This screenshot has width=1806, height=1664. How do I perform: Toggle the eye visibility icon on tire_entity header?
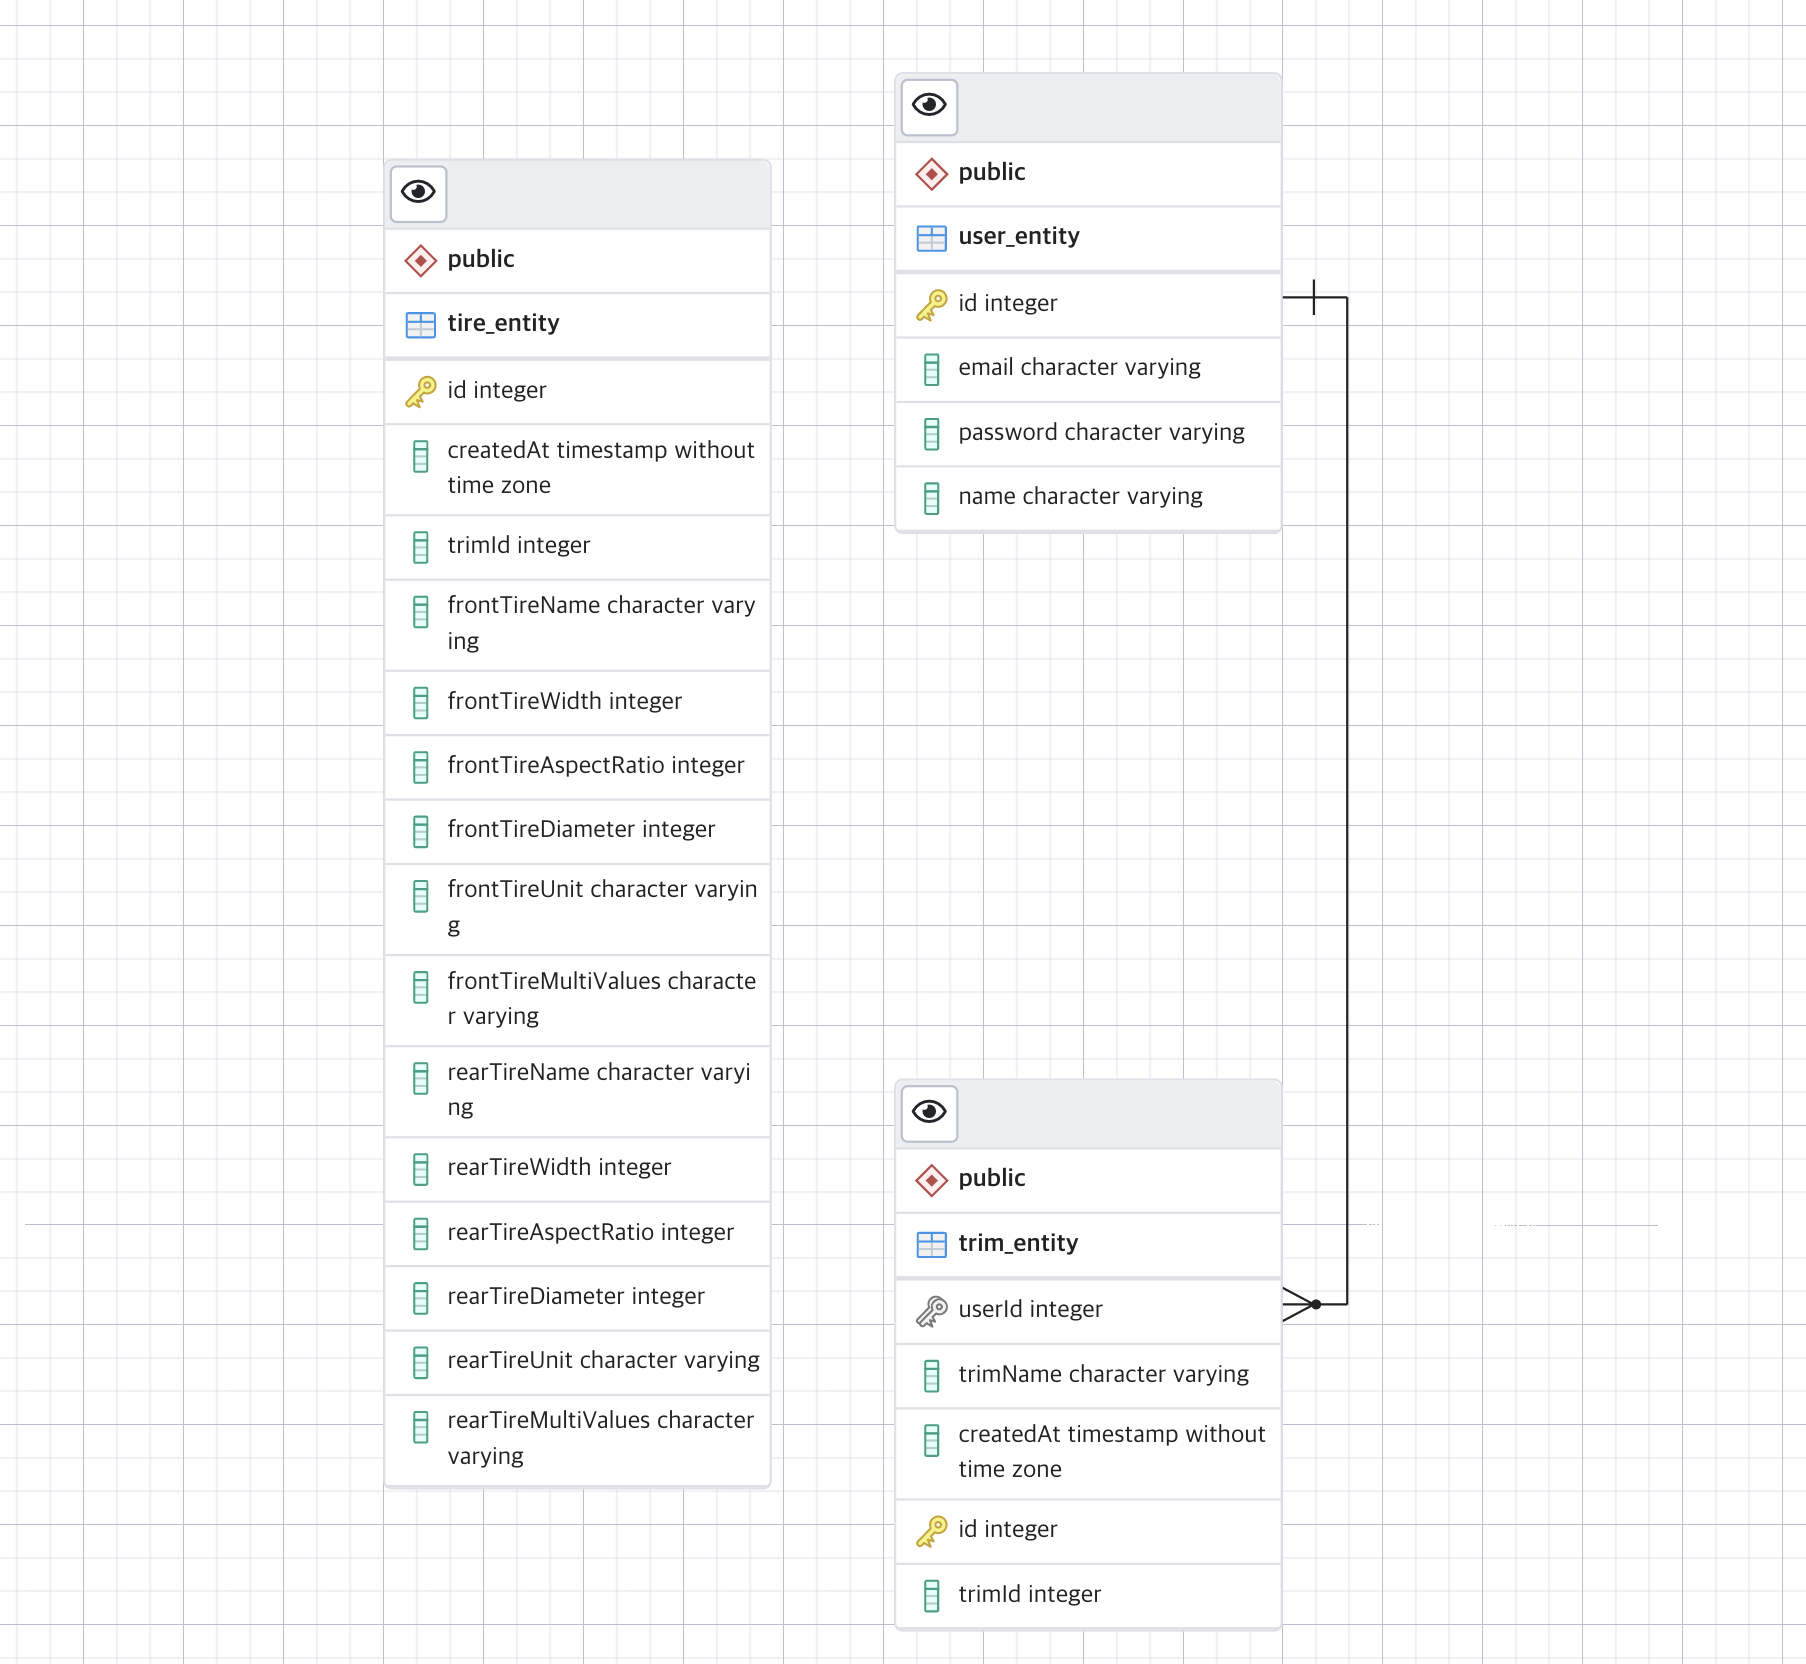[x=418, y=193]
